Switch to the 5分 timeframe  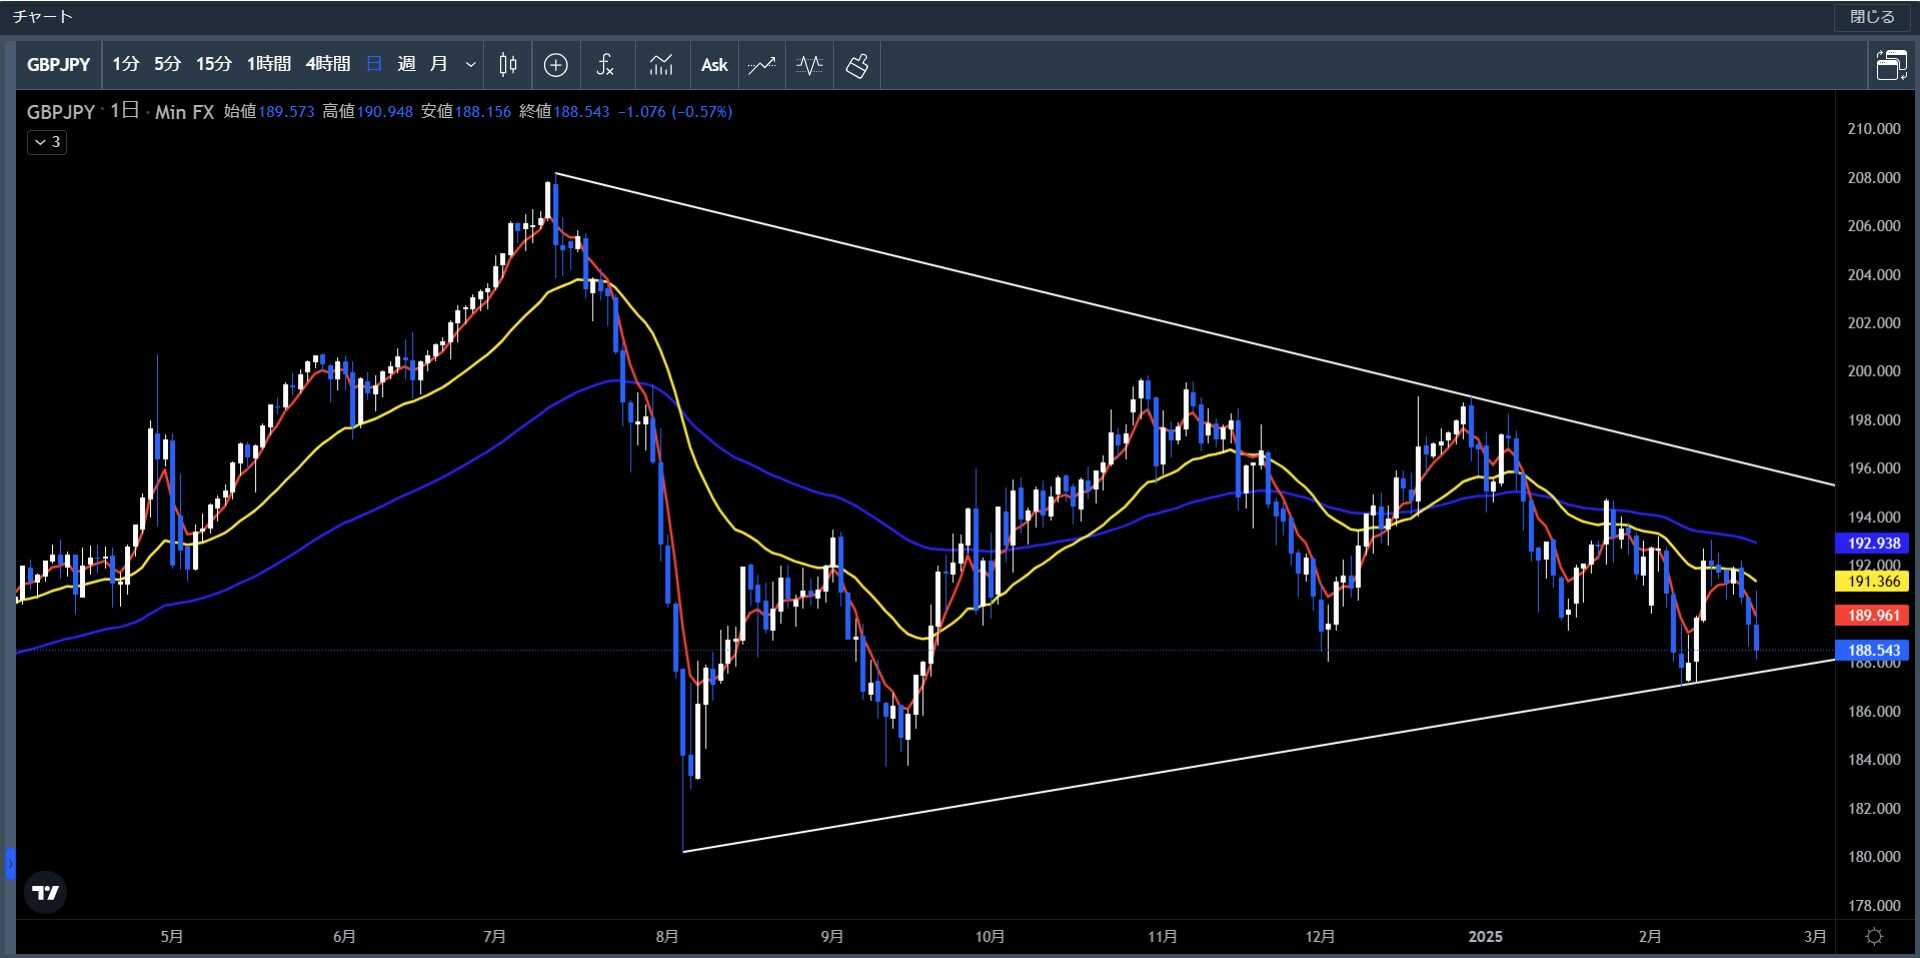(x=167, y=65)
